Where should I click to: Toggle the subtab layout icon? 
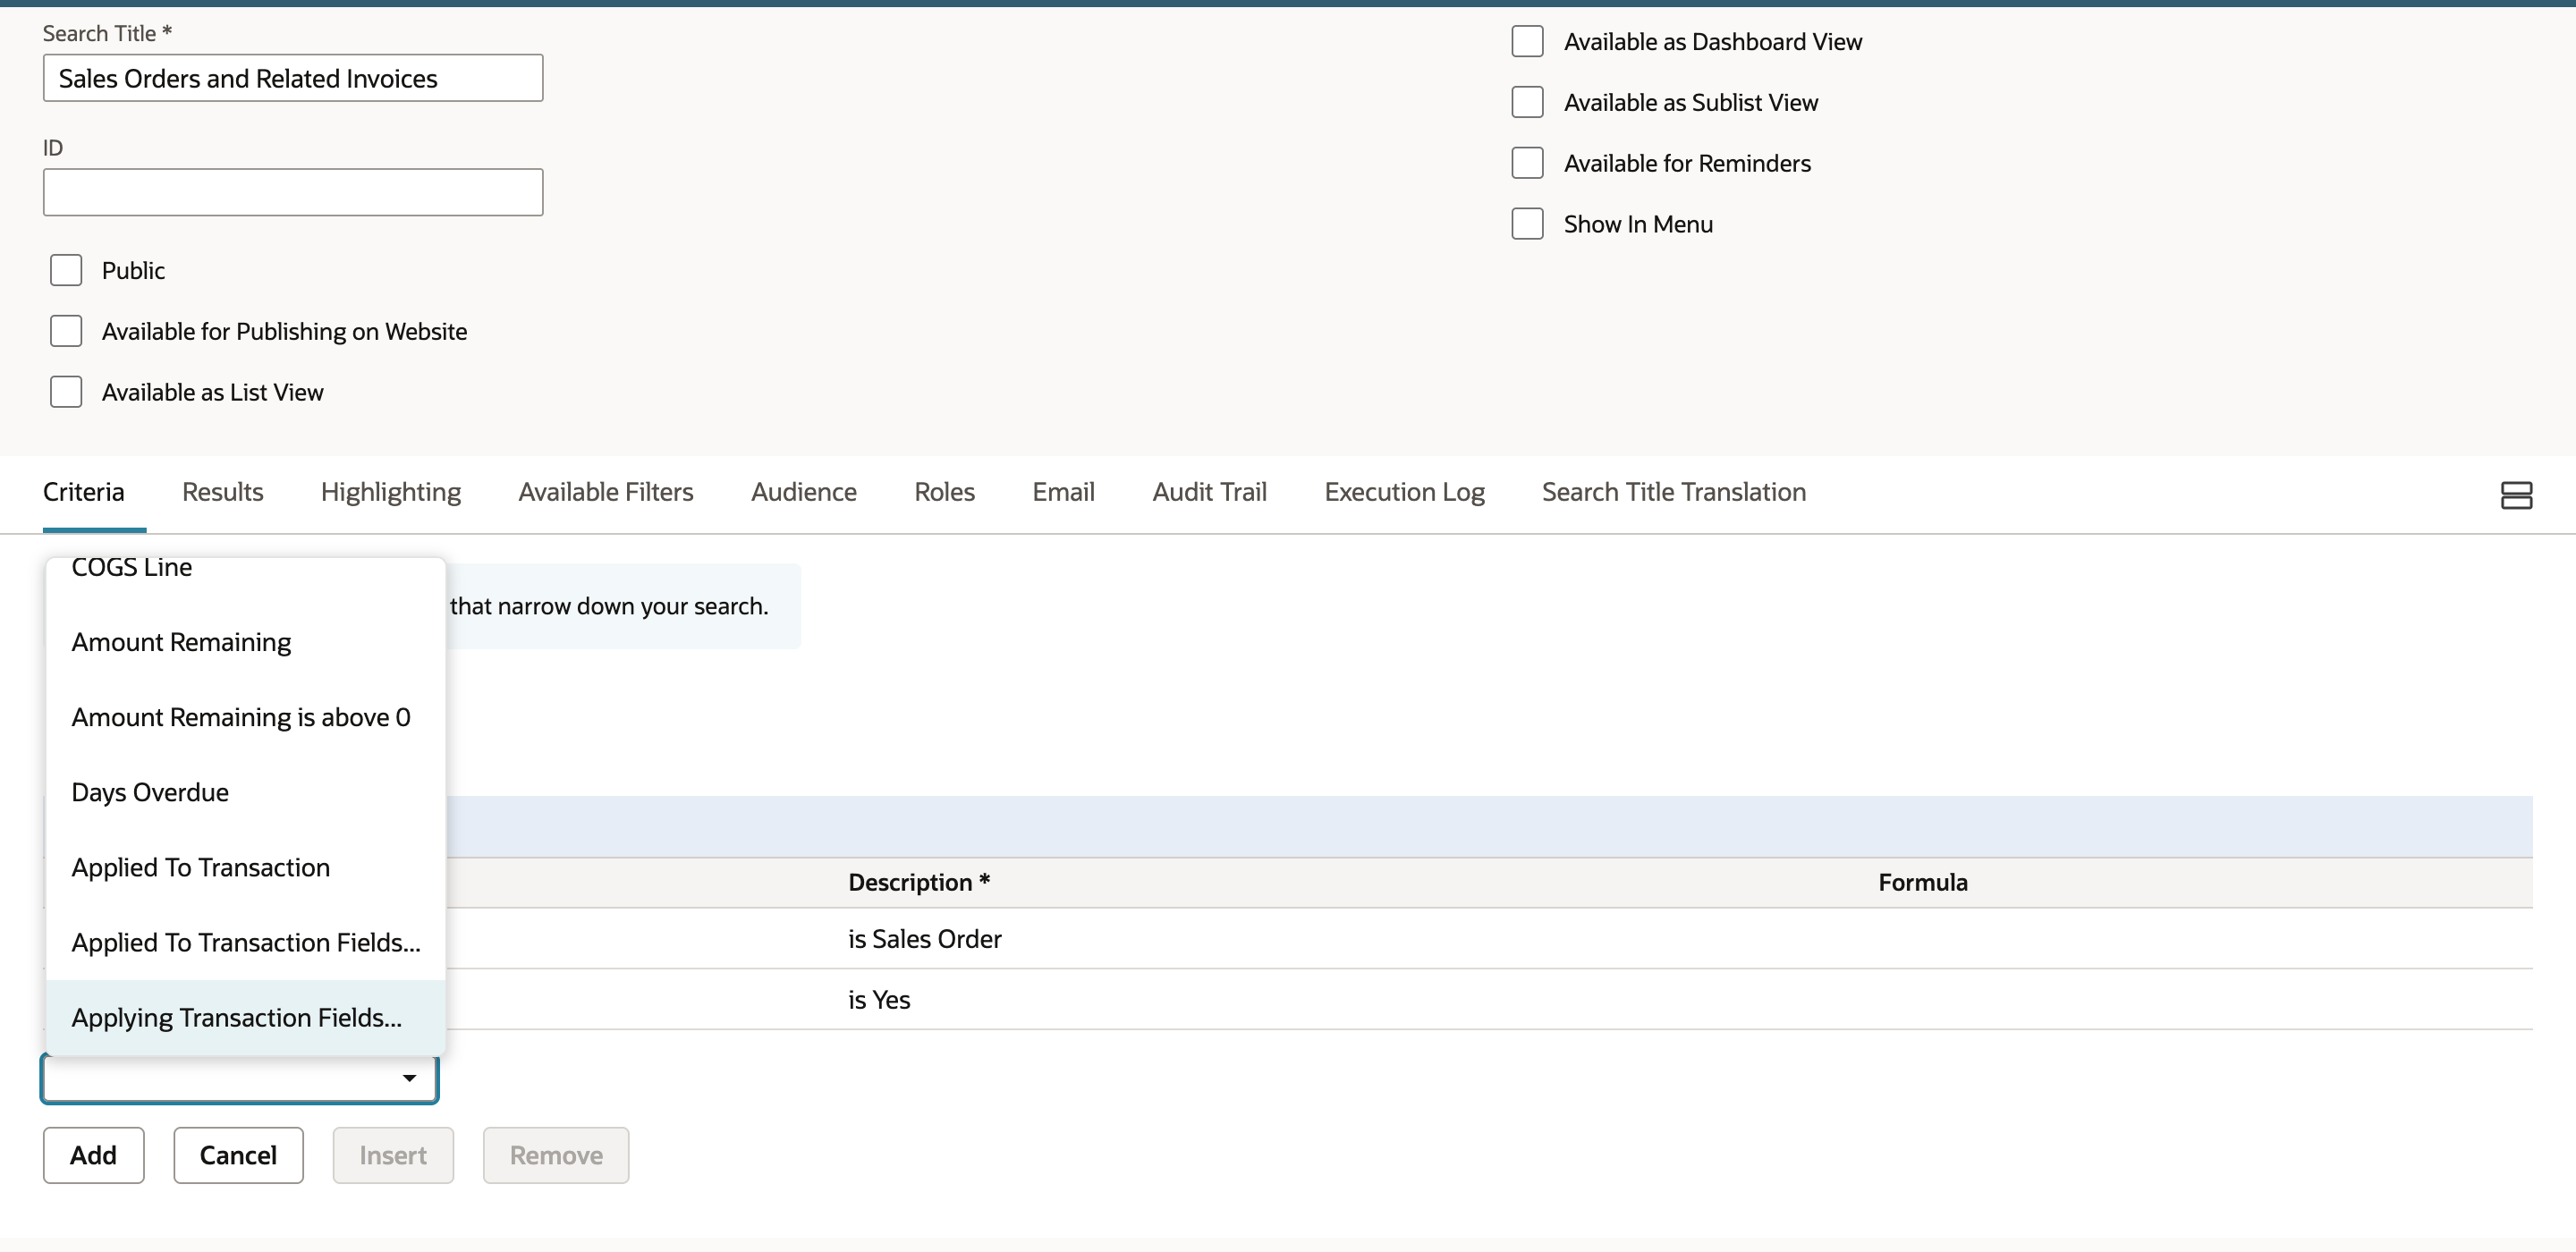(2516, 495)
